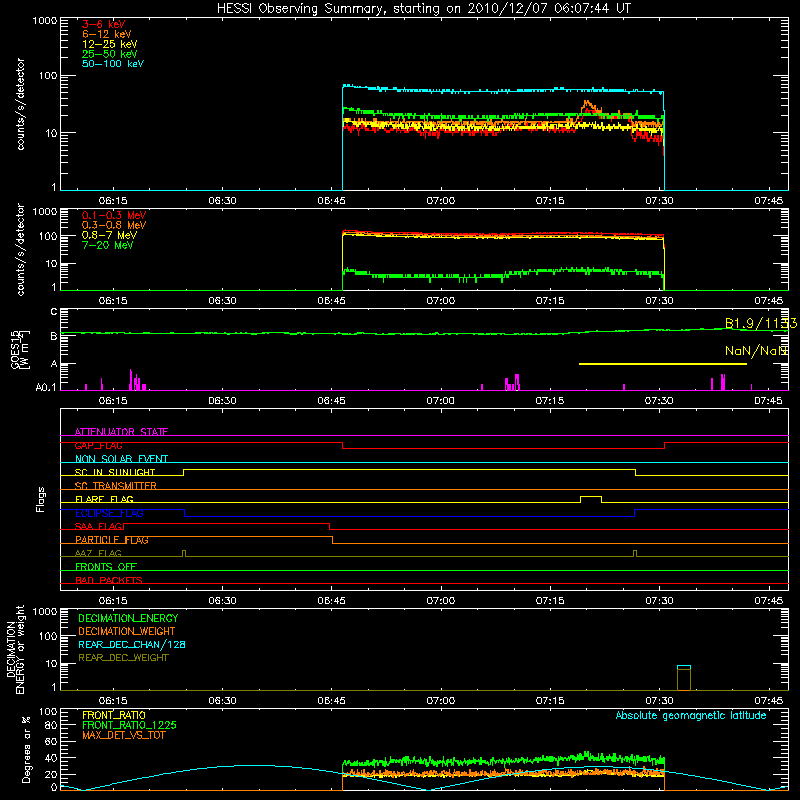Image resolution: width=800 pixels, height=800 pixels.
Task: Select the FLARE_FLAG label
Action: pyautogui.click(x=104, y=499)
